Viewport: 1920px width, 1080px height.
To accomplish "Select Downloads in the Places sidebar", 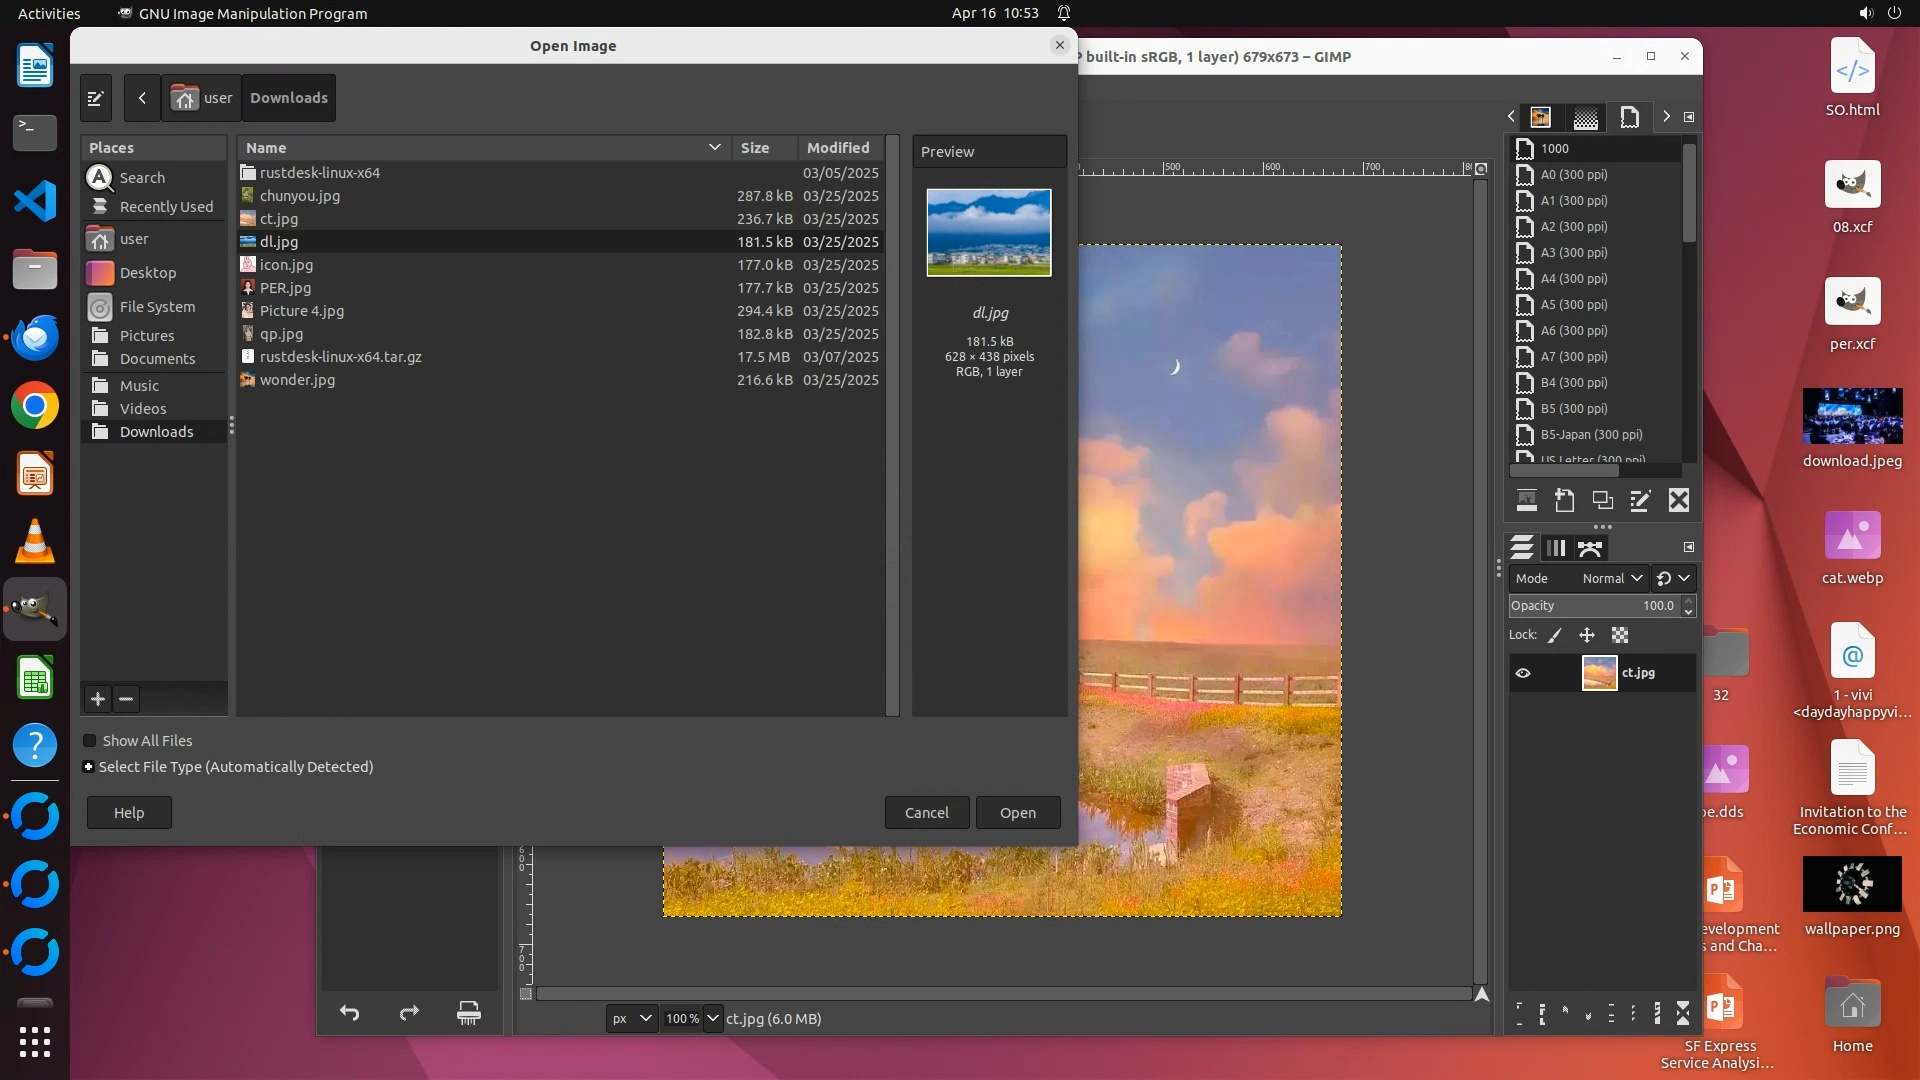I will (x=156, y=432).
